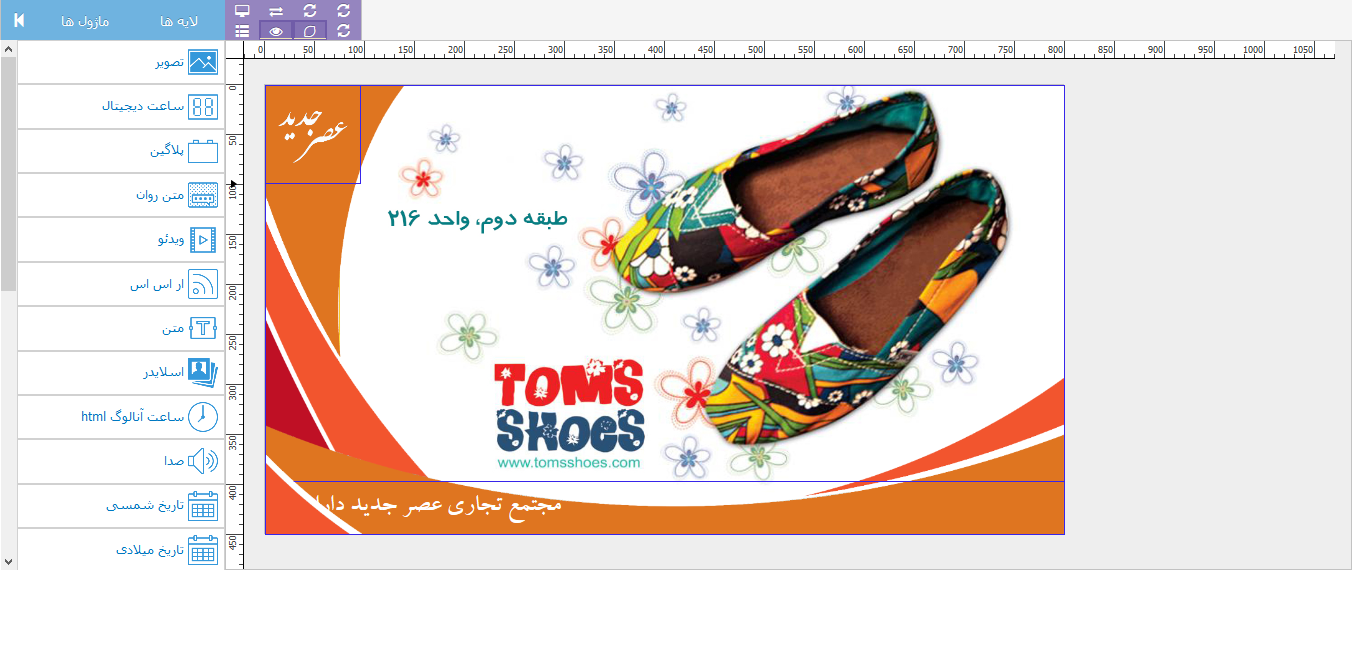This screenshot has width=1366, height=669.
Task: Select the text طبقه دوم، واحد ۲۱۶
Action: [477, 218]
